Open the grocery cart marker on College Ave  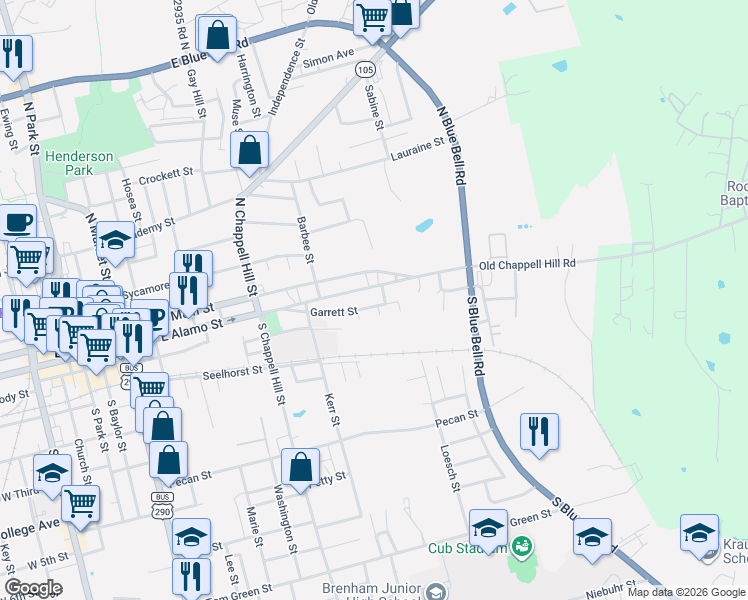pos(81,506)
